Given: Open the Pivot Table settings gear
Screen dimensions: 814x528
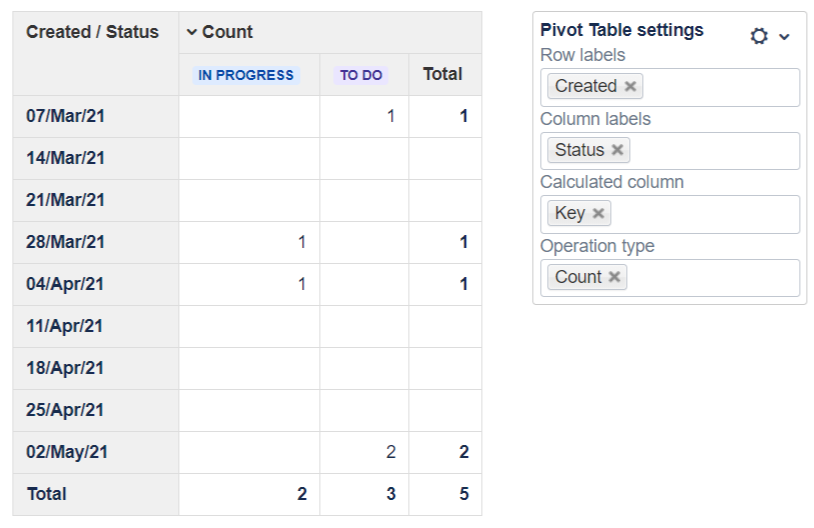Looking at the screenshot, I should click(x=759, y=36).
